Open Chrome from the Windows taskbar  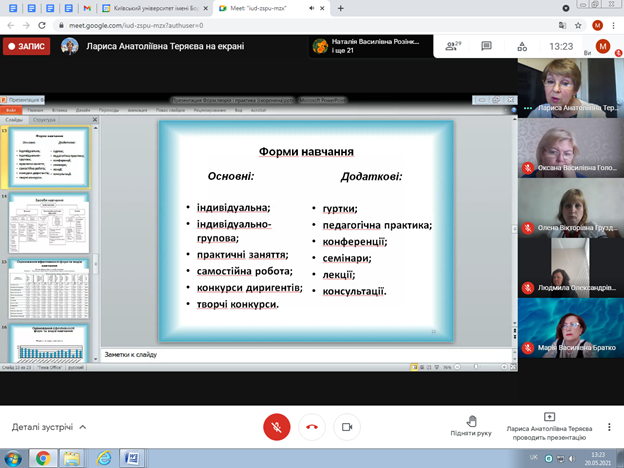pos(42,458)
